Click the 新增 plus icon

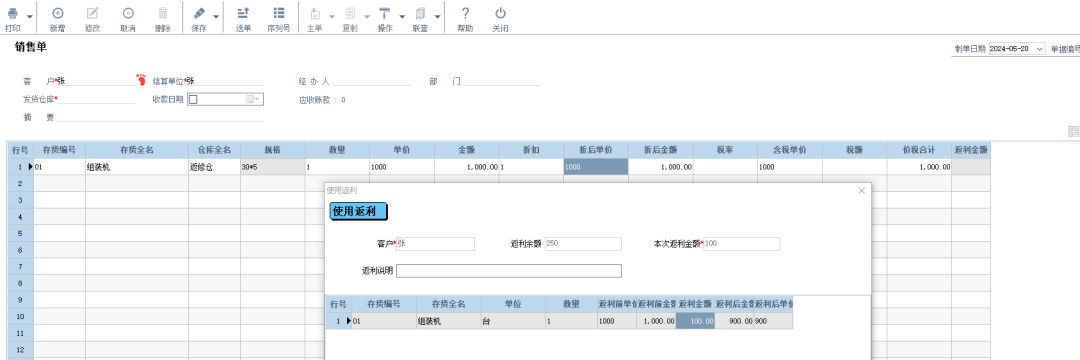[x=58, y=13]
